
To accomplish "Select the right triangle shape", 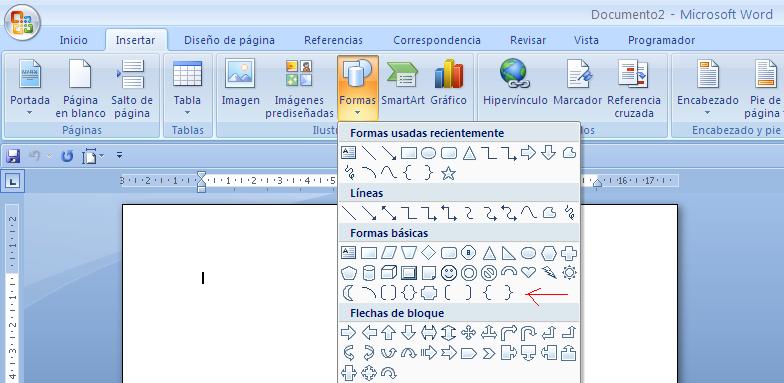I will click(x=508, y=253).
